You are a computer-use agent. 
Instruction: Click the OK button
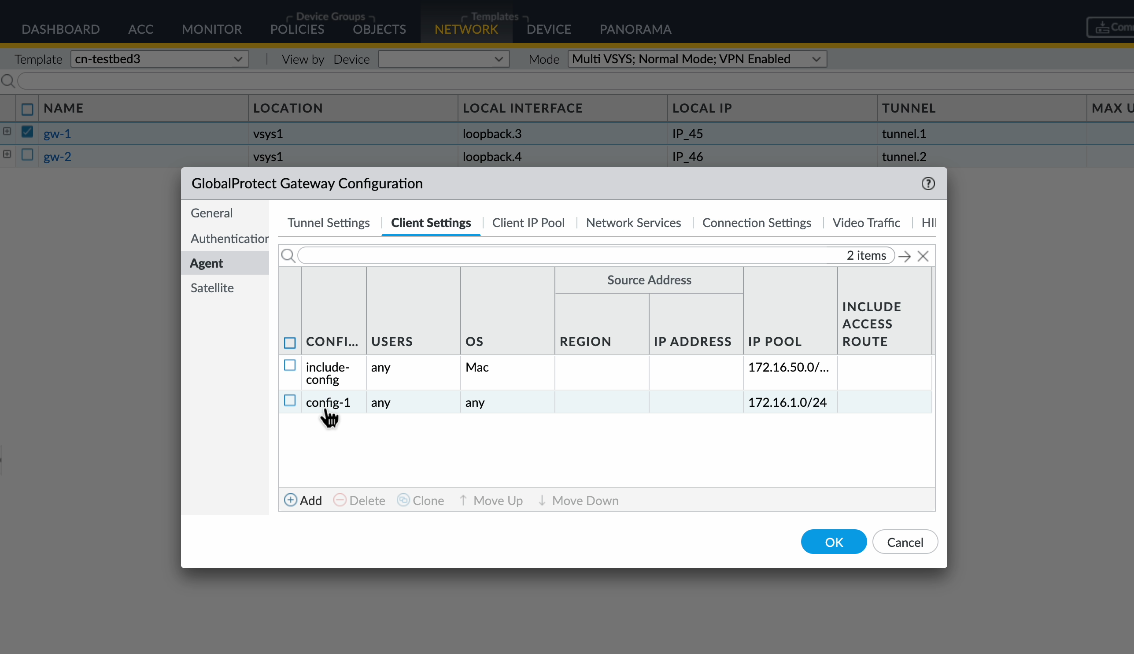834,542
